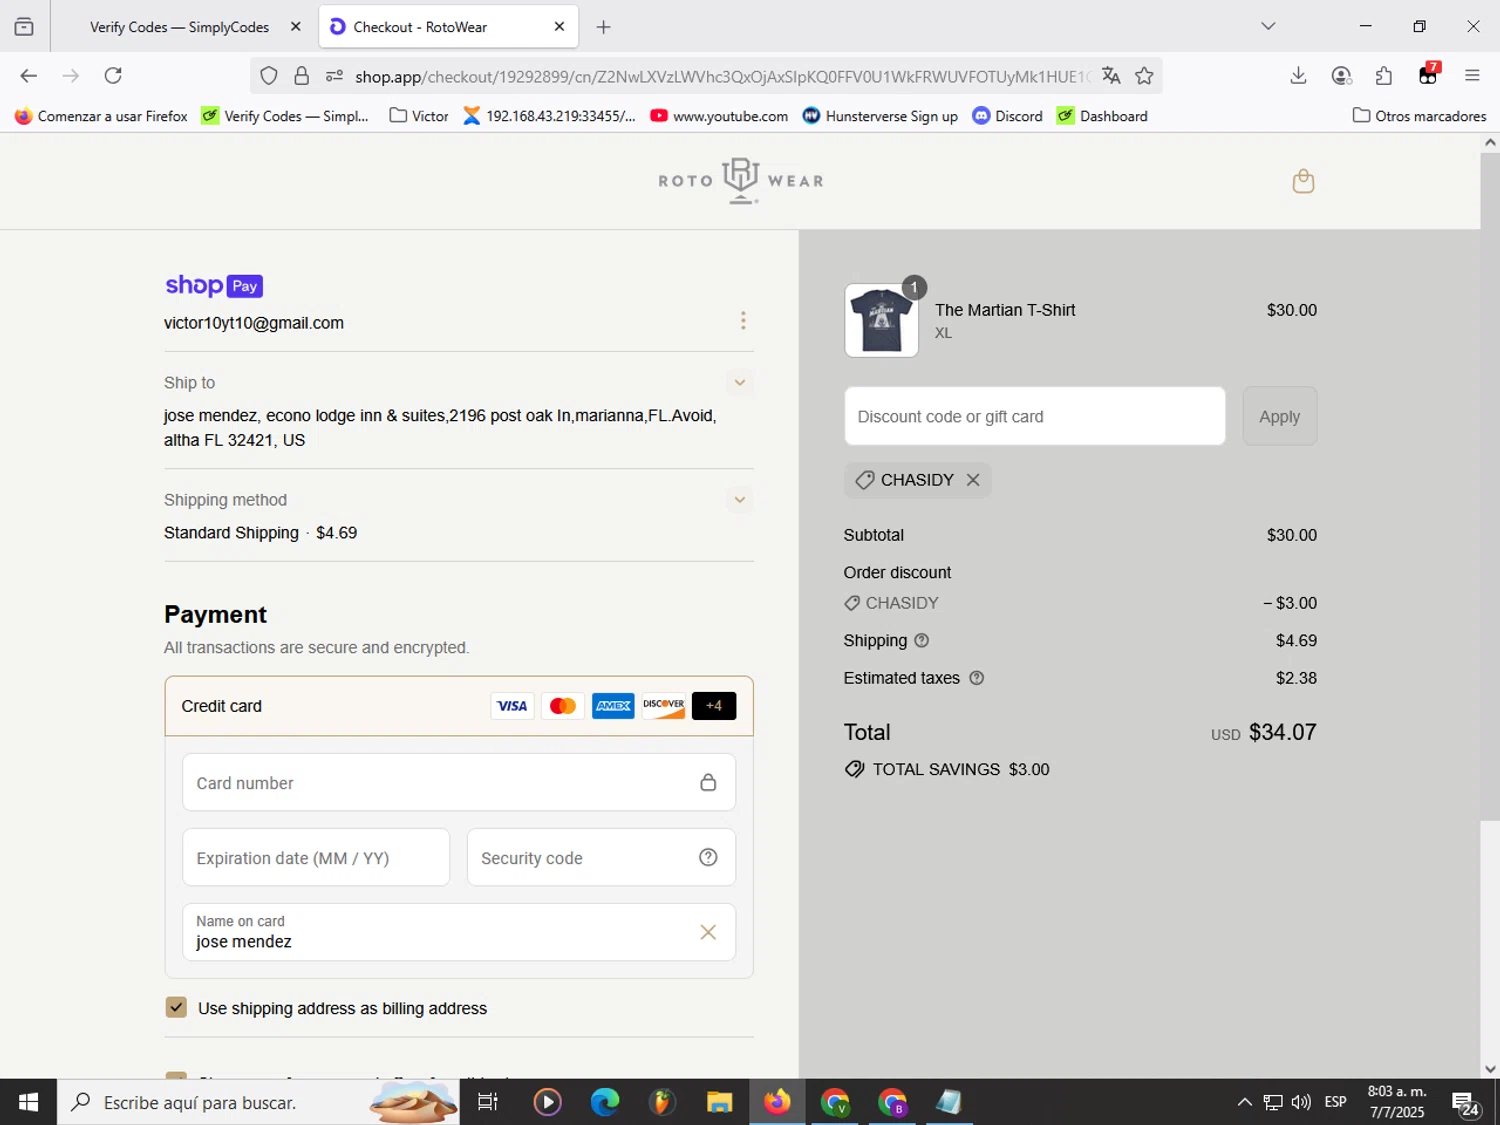Uncheck use shipping address as billing
1500x1125 pixels.
tap(176, 1007)
